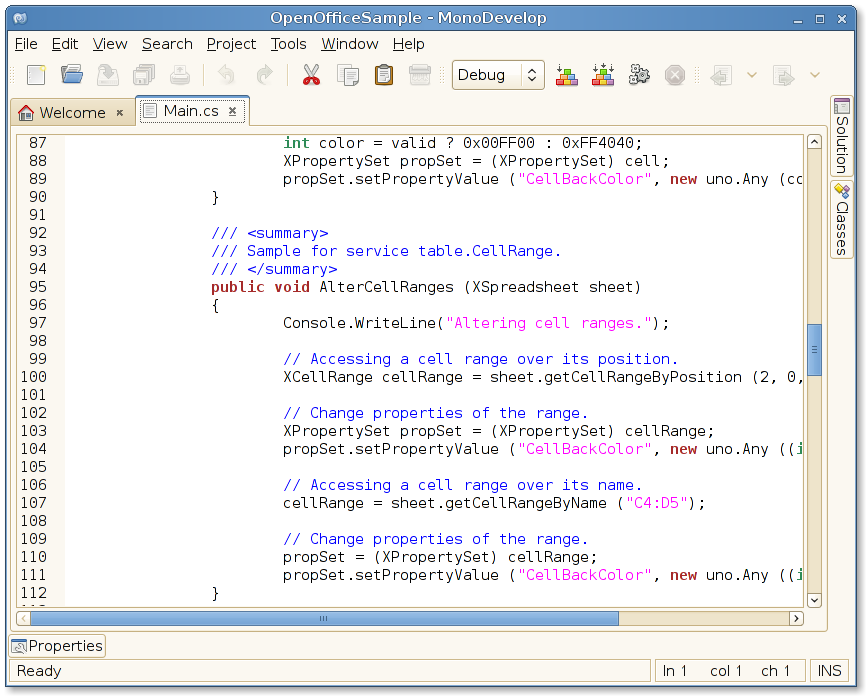Screen dimensions: 866x696
Task: Click the MonoDevelop window menu icon in titlebar
Action: [x=20, y=18]
